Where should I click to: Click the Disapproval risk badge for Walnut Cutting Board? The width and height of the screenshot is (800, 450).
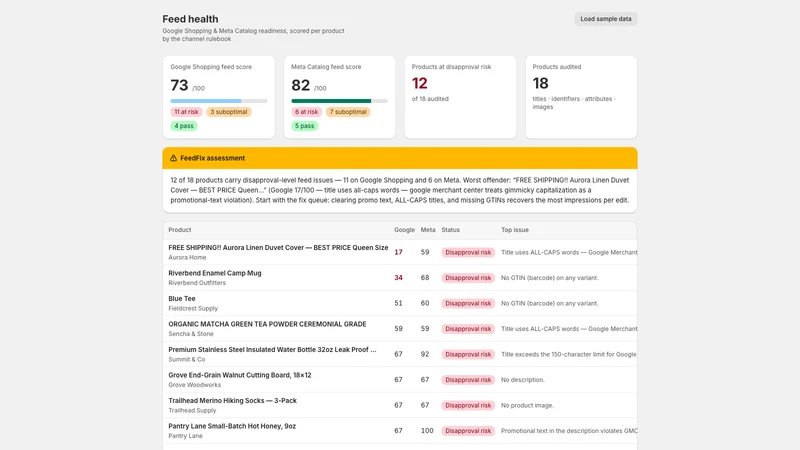click(x=468, y=380)
